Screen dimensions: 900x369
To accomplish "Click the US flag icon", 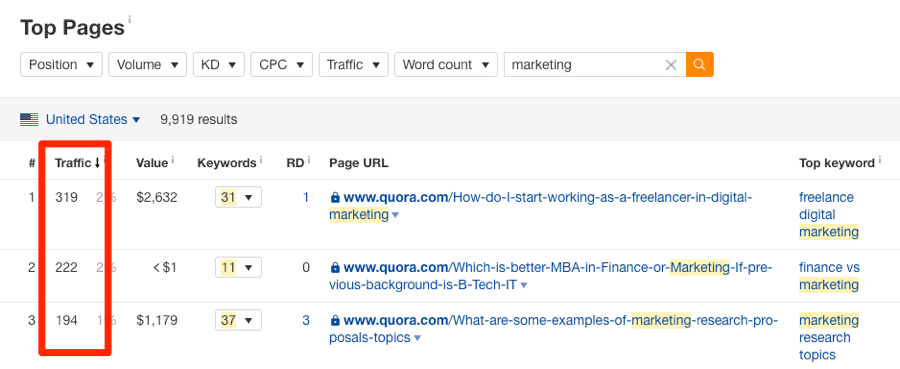I will pos(29,119).
